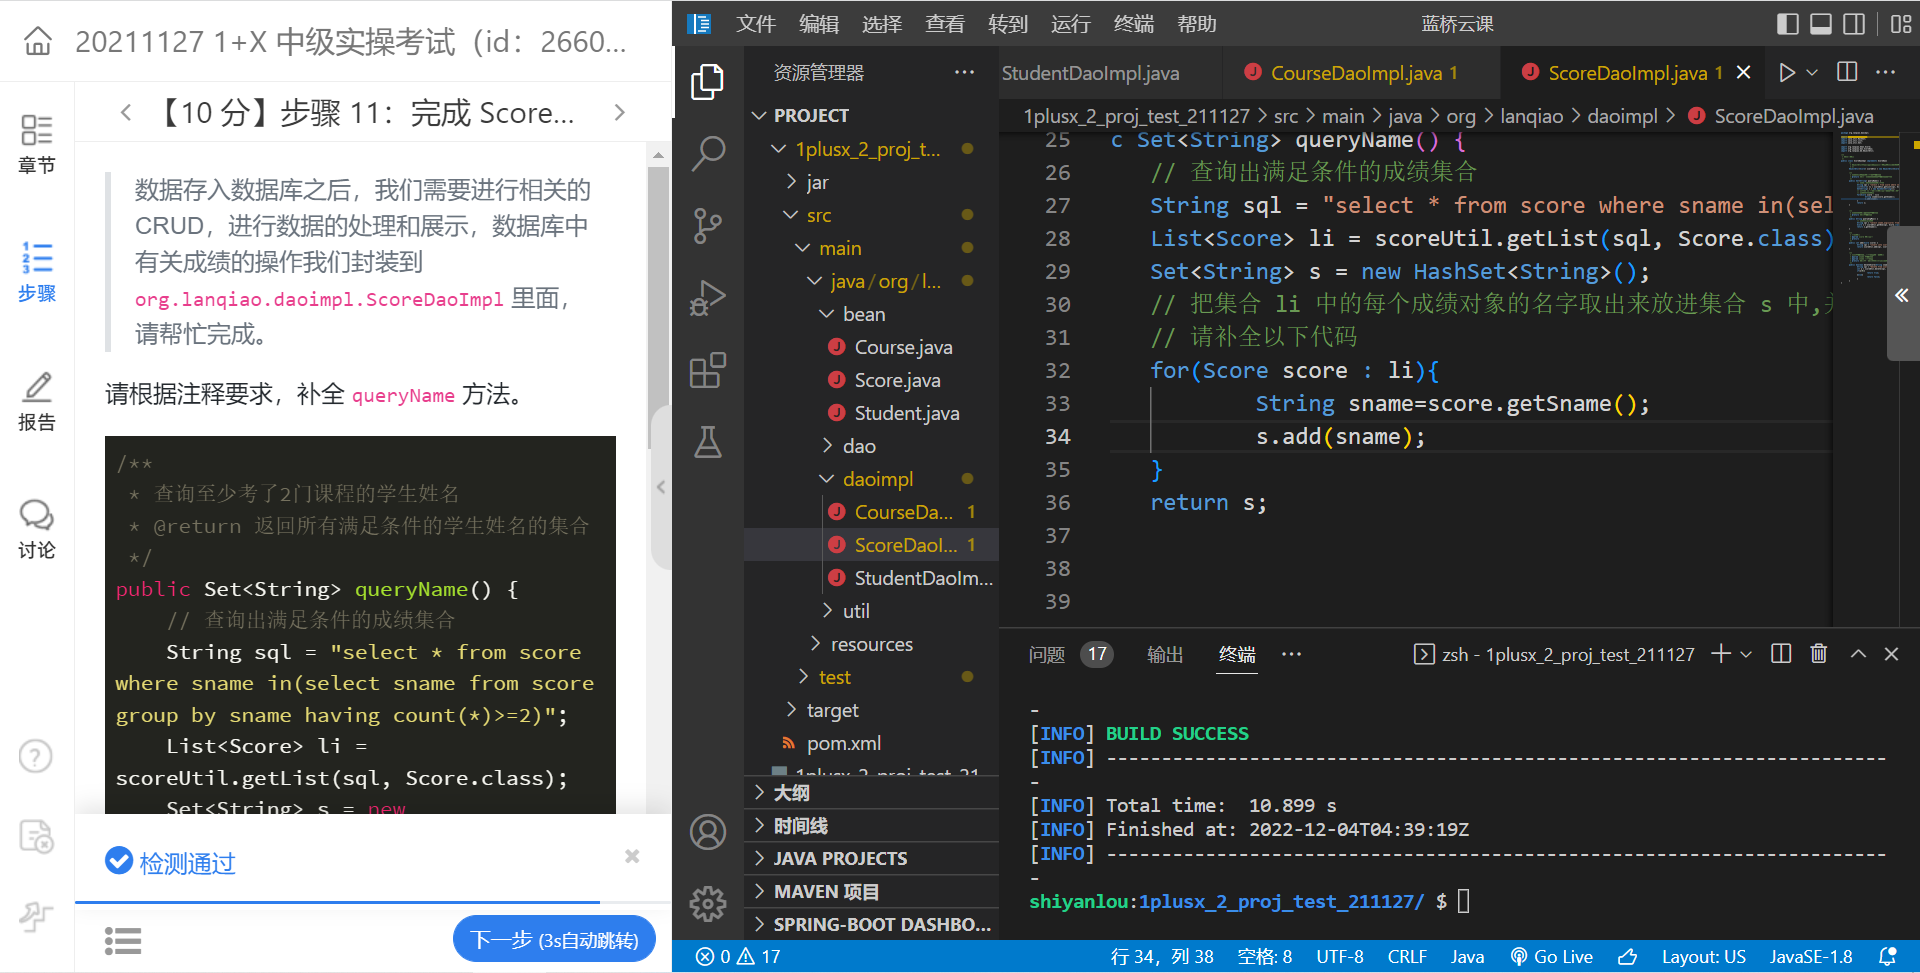The width and height of the screenshot is (1920, 973).
Task: Open Customize Layout button
Action: pos(1901,24)
